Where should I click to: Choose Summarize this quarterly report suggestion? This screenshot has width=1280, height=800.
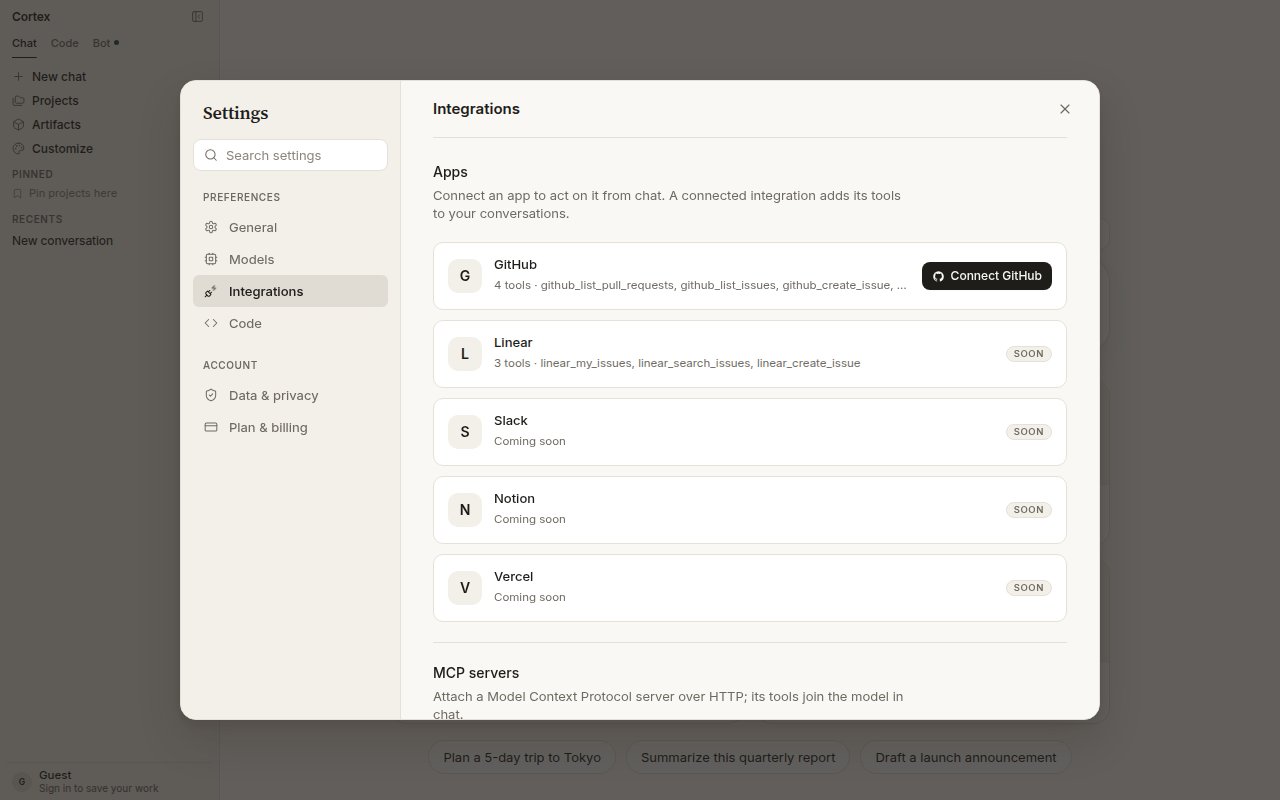click(x=738, y=757)
